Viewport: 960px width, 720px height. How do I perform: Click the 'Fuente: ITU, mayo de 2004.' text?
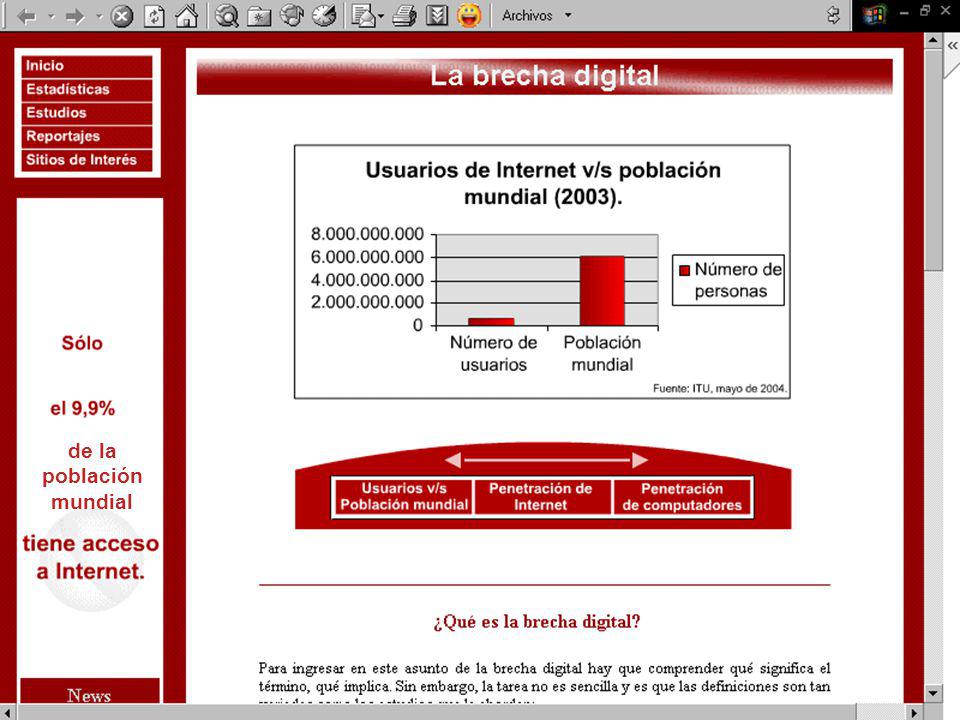point(719,388)
